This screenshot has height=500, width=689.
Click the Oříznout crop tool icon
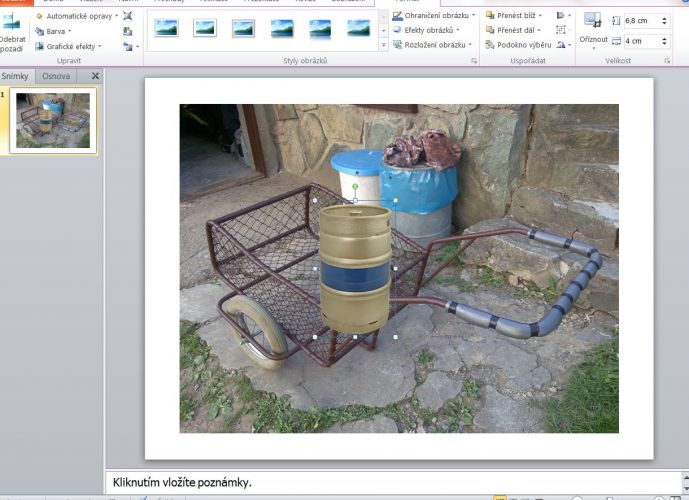[593, 21]
